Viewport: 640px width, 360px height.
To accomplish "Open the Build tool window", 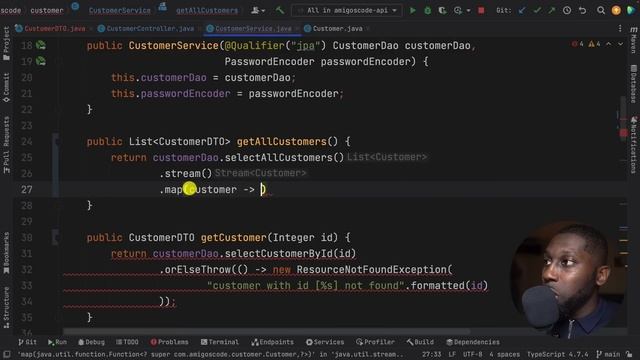I will pyautogui.click(x=420, y=342).
